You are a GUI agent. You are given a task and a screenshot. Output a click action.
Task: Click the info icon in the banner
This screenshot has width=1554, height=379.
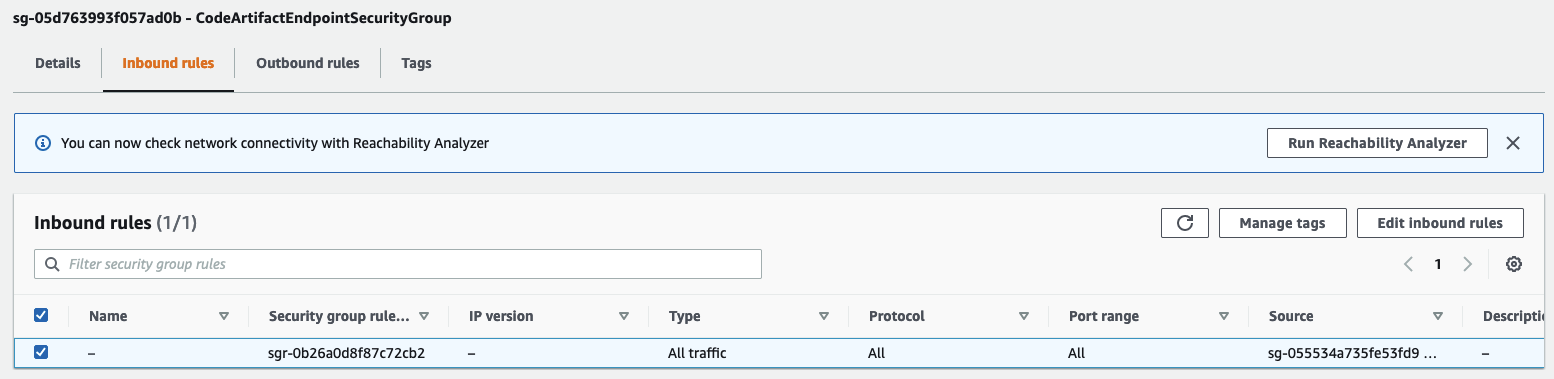(x=43, y=143)
